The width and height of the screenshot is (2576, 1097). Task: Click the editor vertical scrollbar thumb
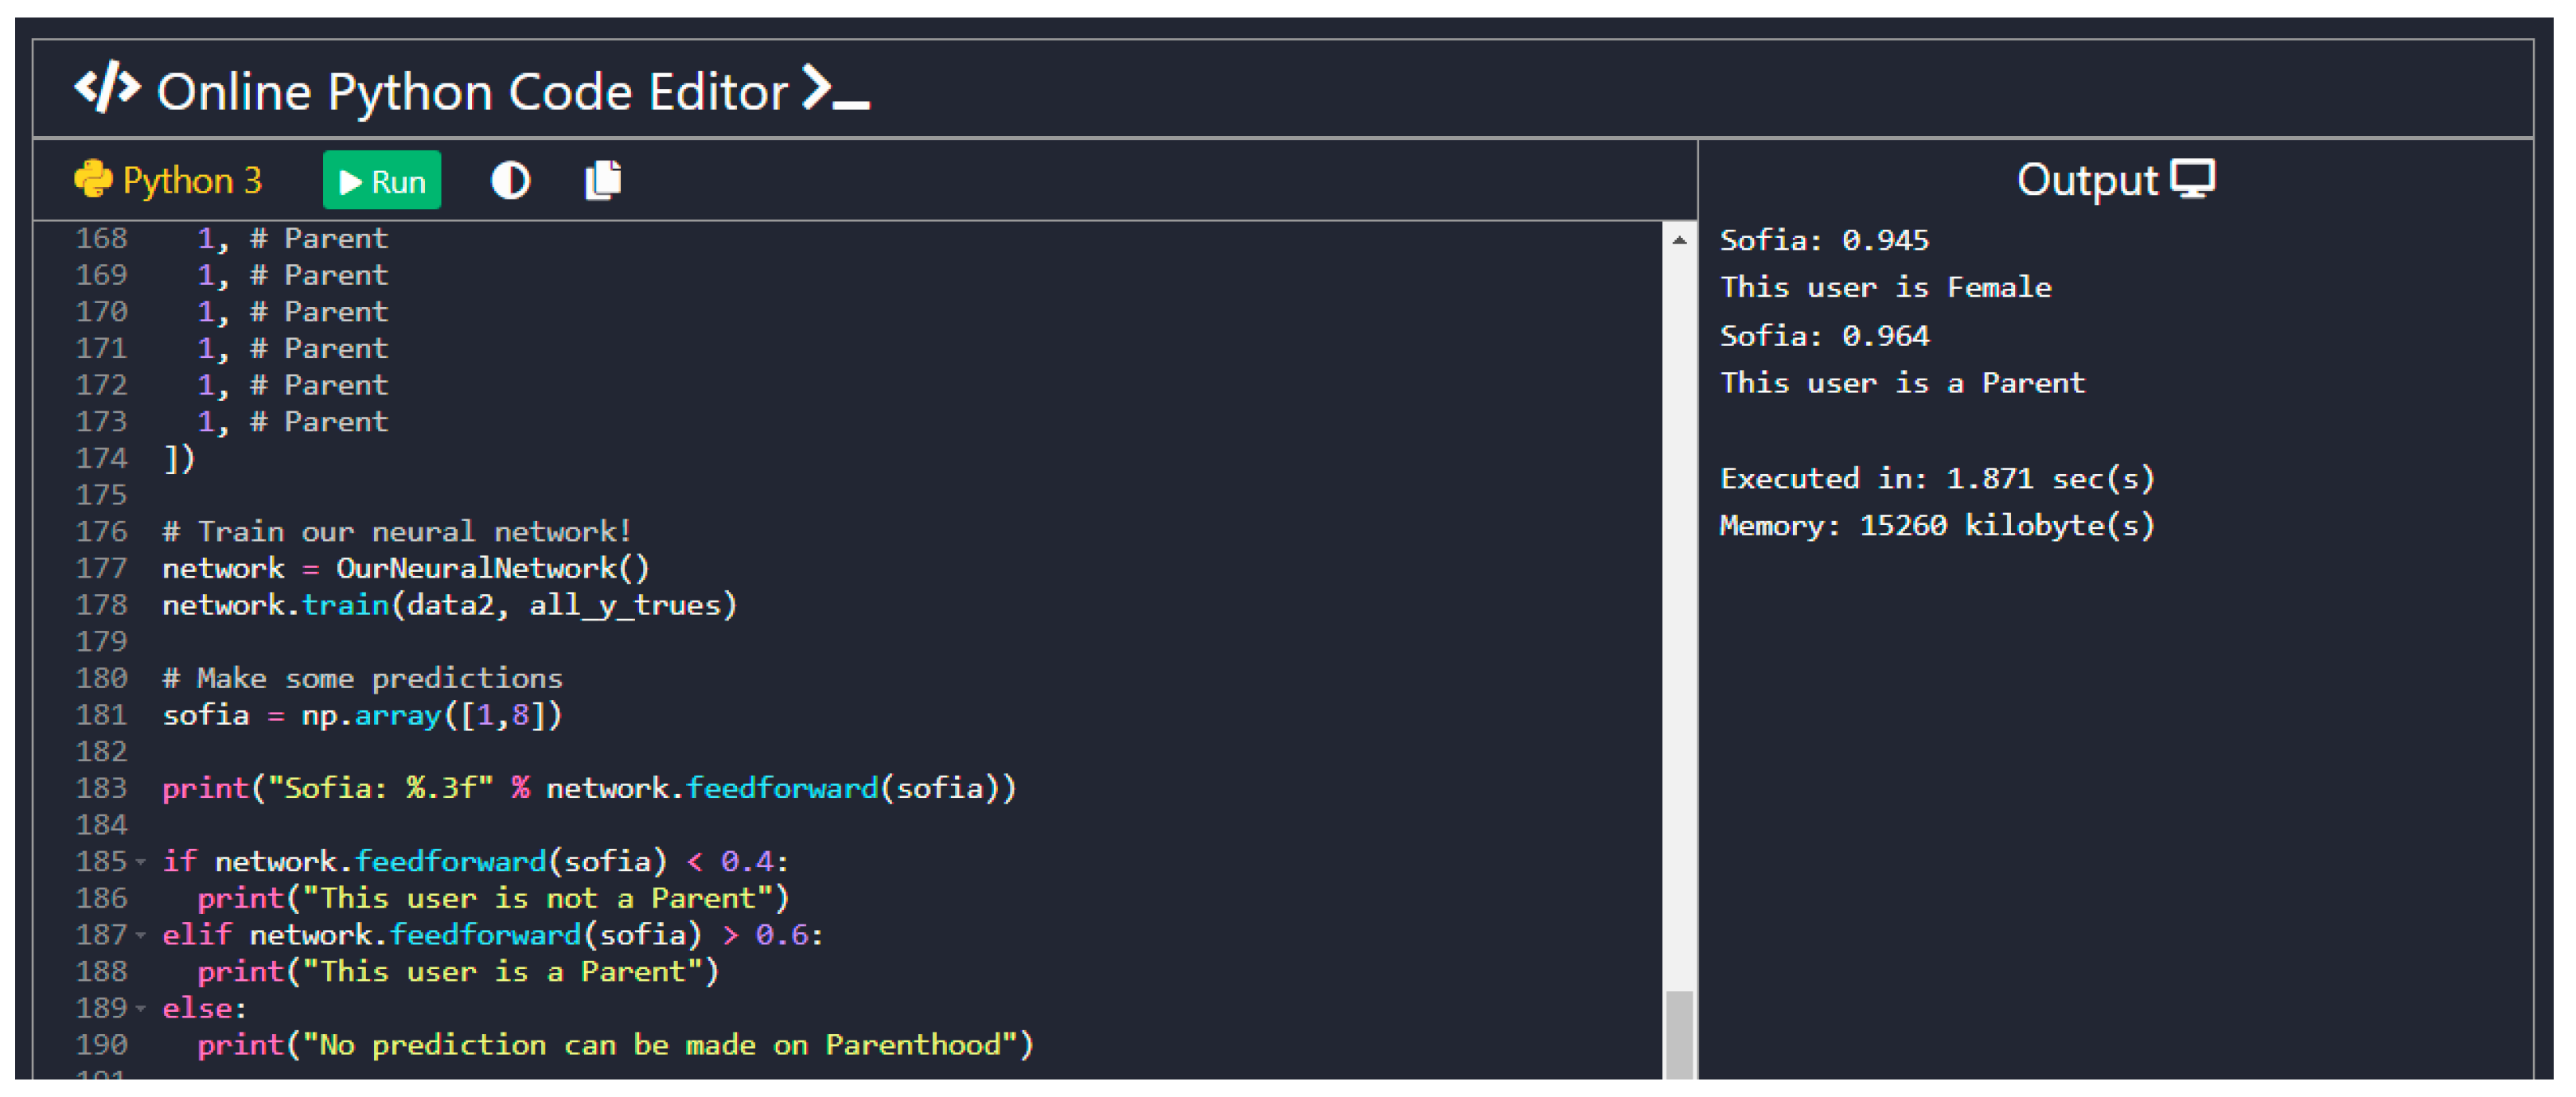1679,1035
